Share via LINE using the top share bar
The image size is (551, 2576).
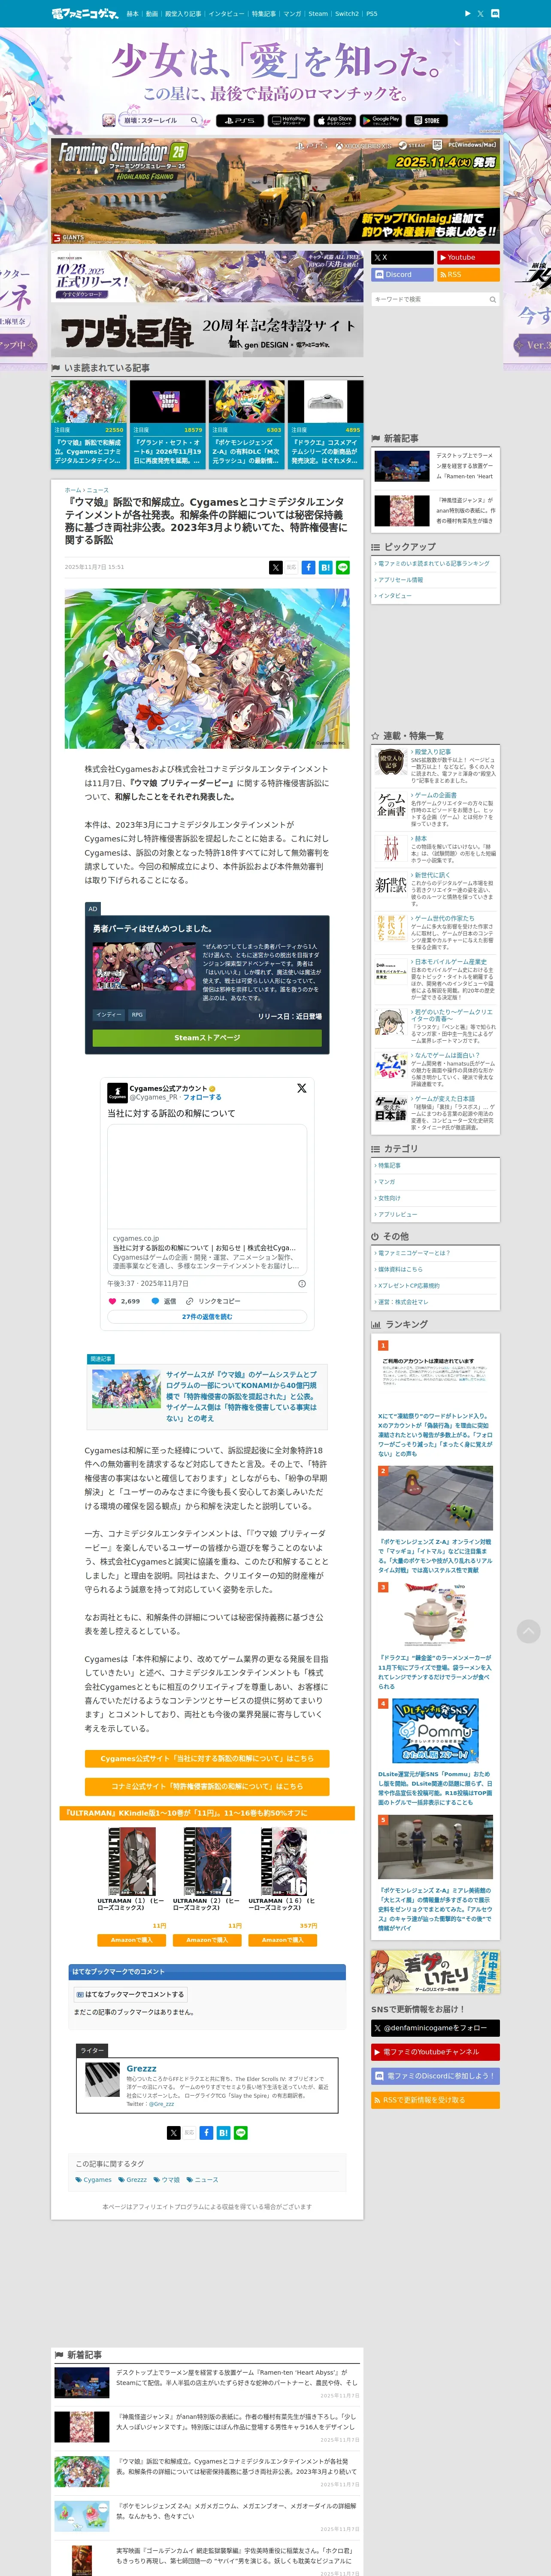pos(343,567)
